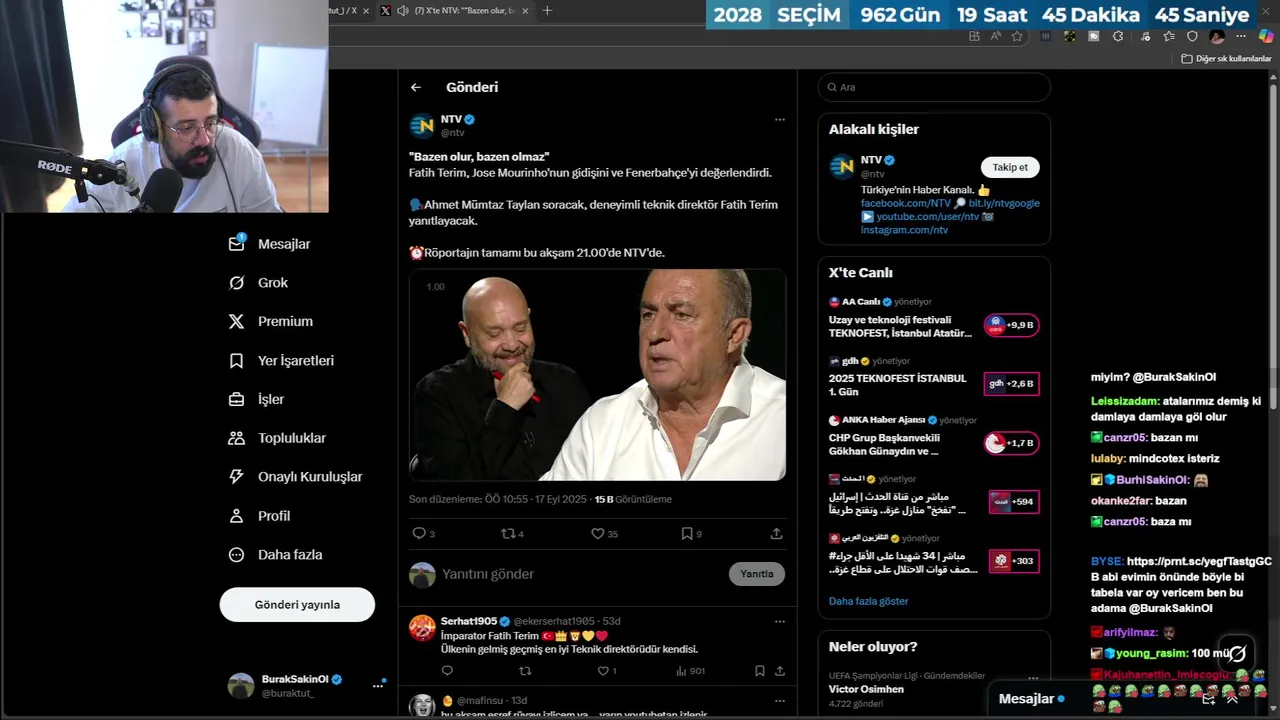1280x720 pixels.
Task: Open facebook.com/NTV link
Action: [906, 203]
